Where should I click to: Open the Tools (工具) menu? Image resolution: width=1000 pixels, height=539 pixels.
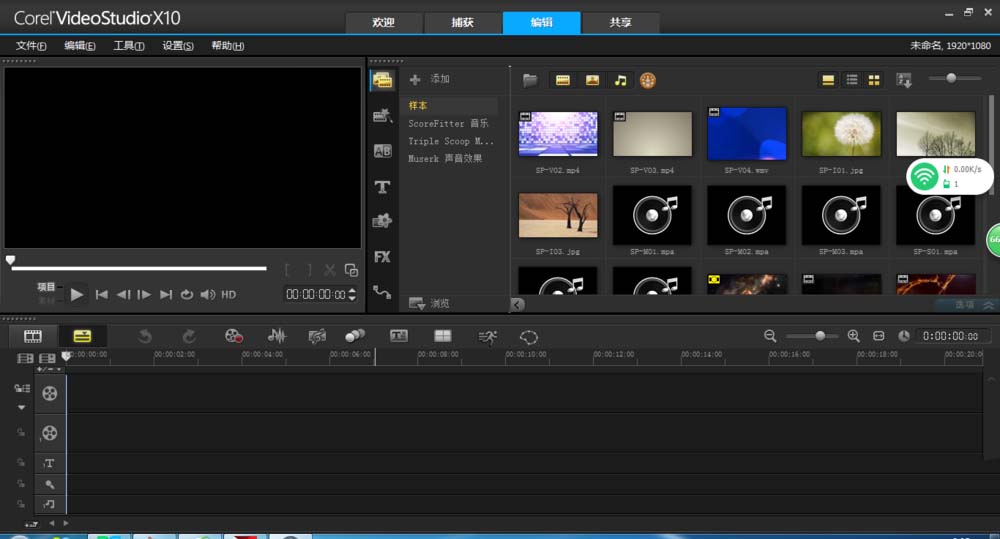coord(128,46)
